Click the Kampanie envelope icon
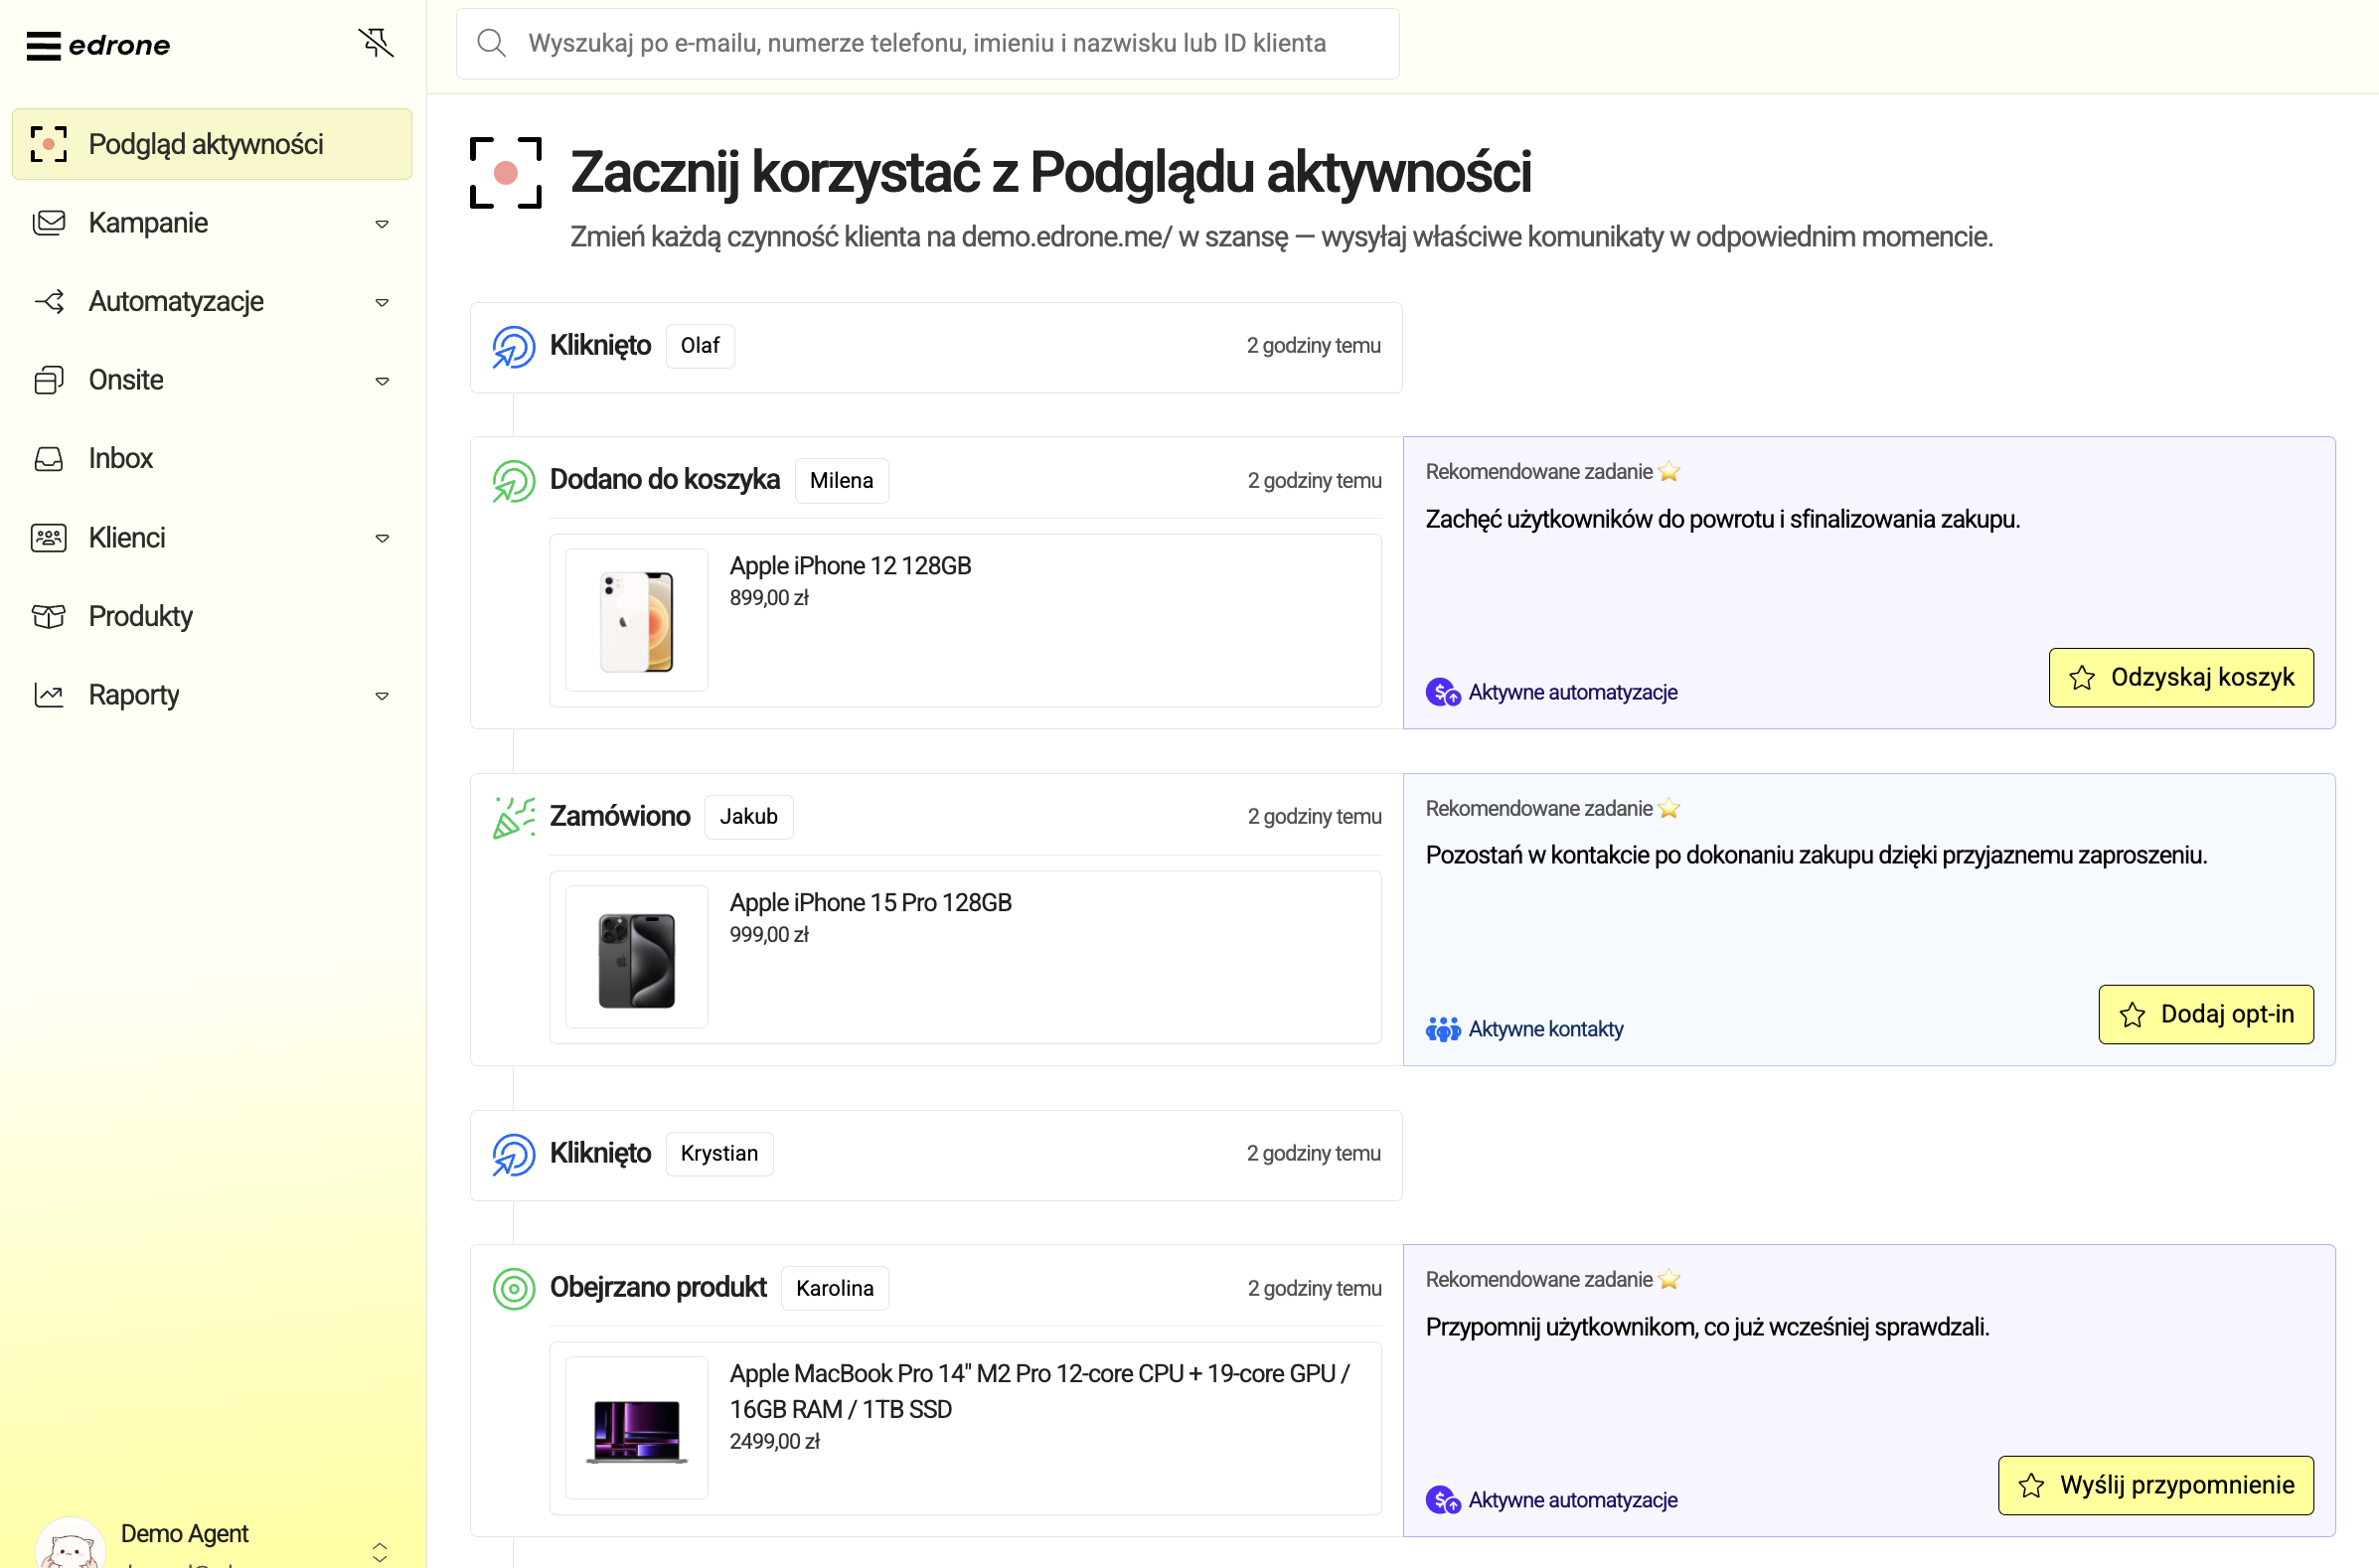 click(49, 222)
